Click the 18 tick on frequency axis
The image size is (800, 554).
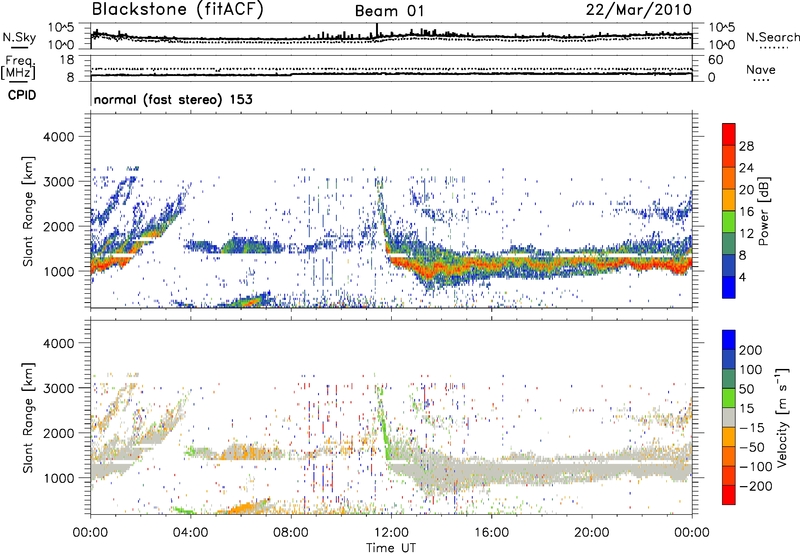[67, 60]
